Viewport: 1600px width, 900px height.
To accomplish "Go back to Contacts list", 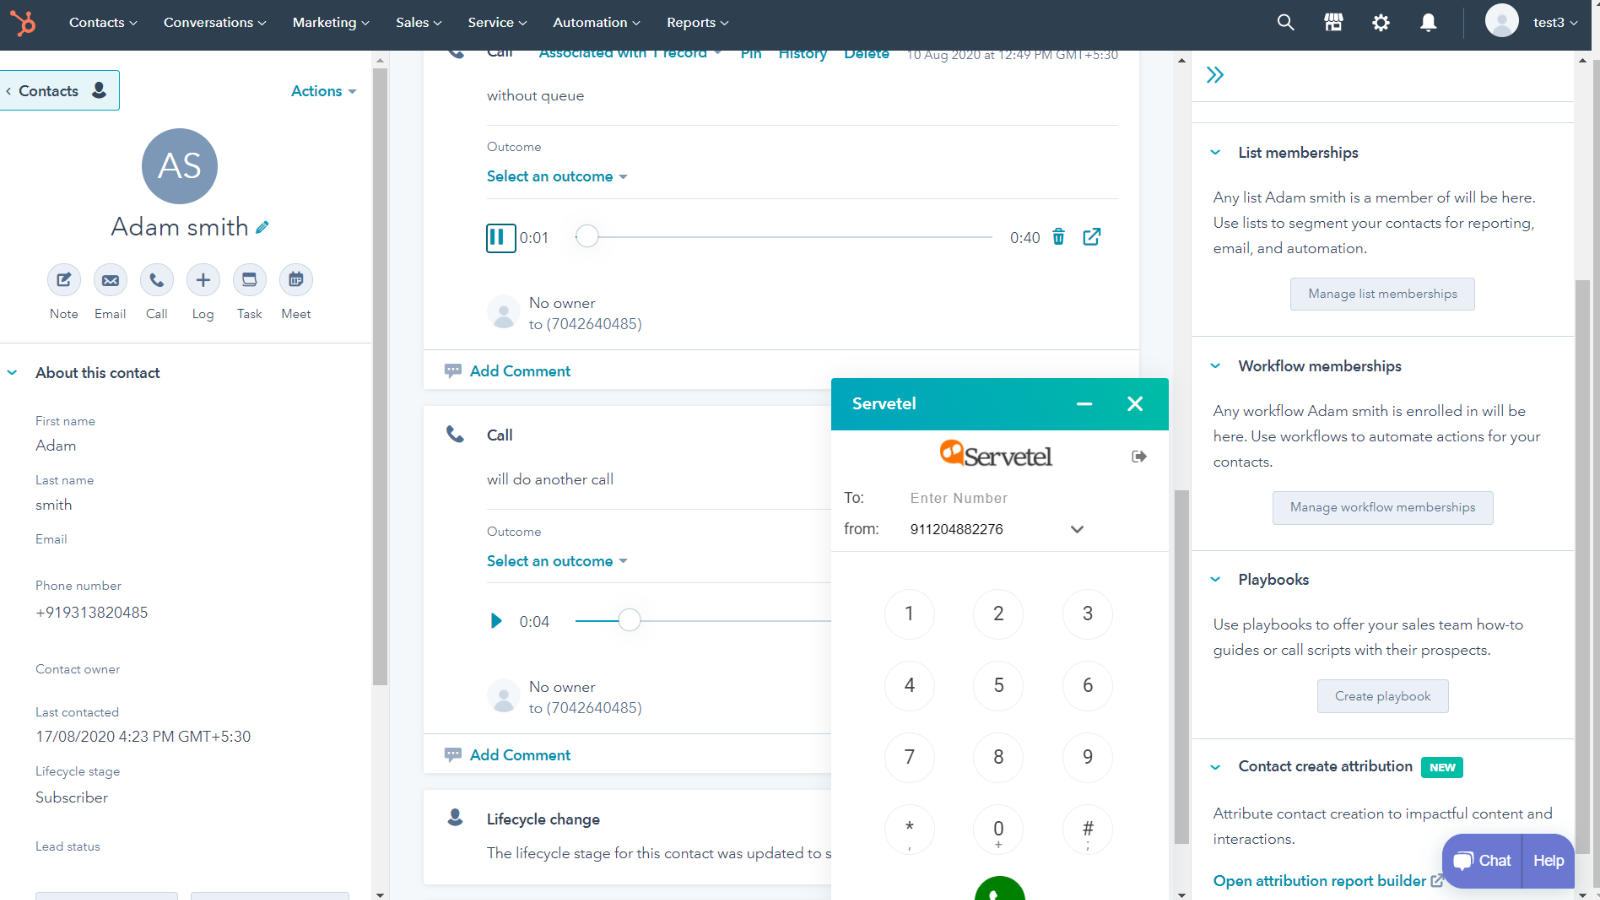I will 60,90.
